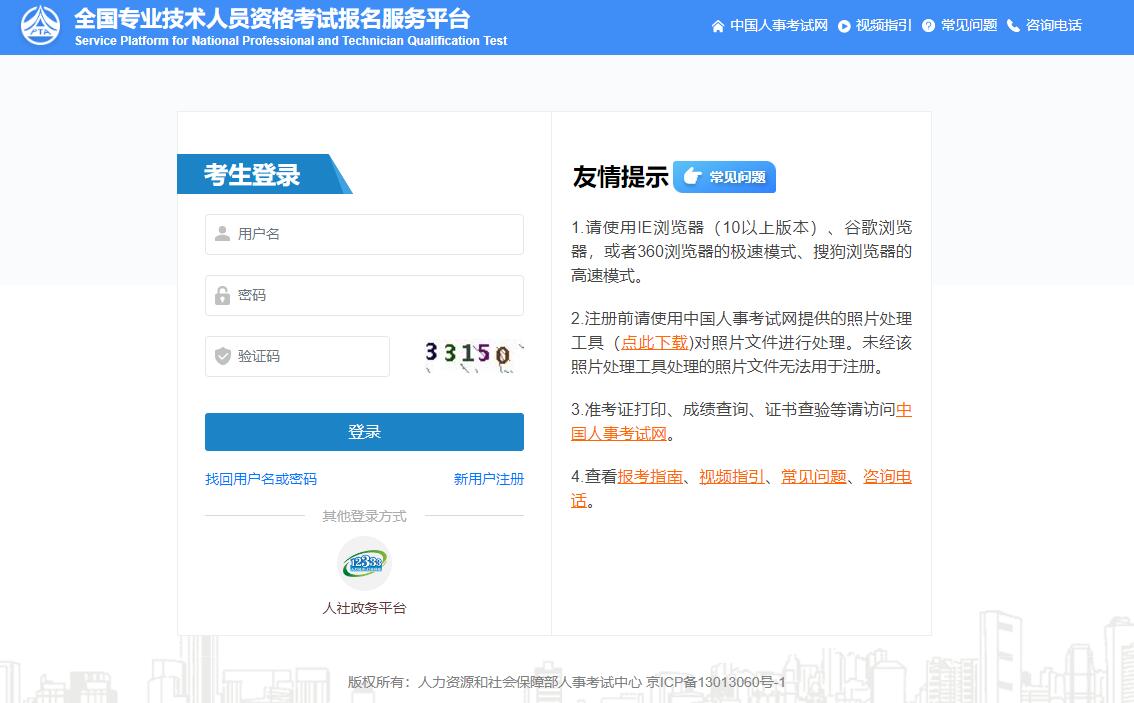Click 找回用户名或密码 to recover credentials

[x=262, y=480]
